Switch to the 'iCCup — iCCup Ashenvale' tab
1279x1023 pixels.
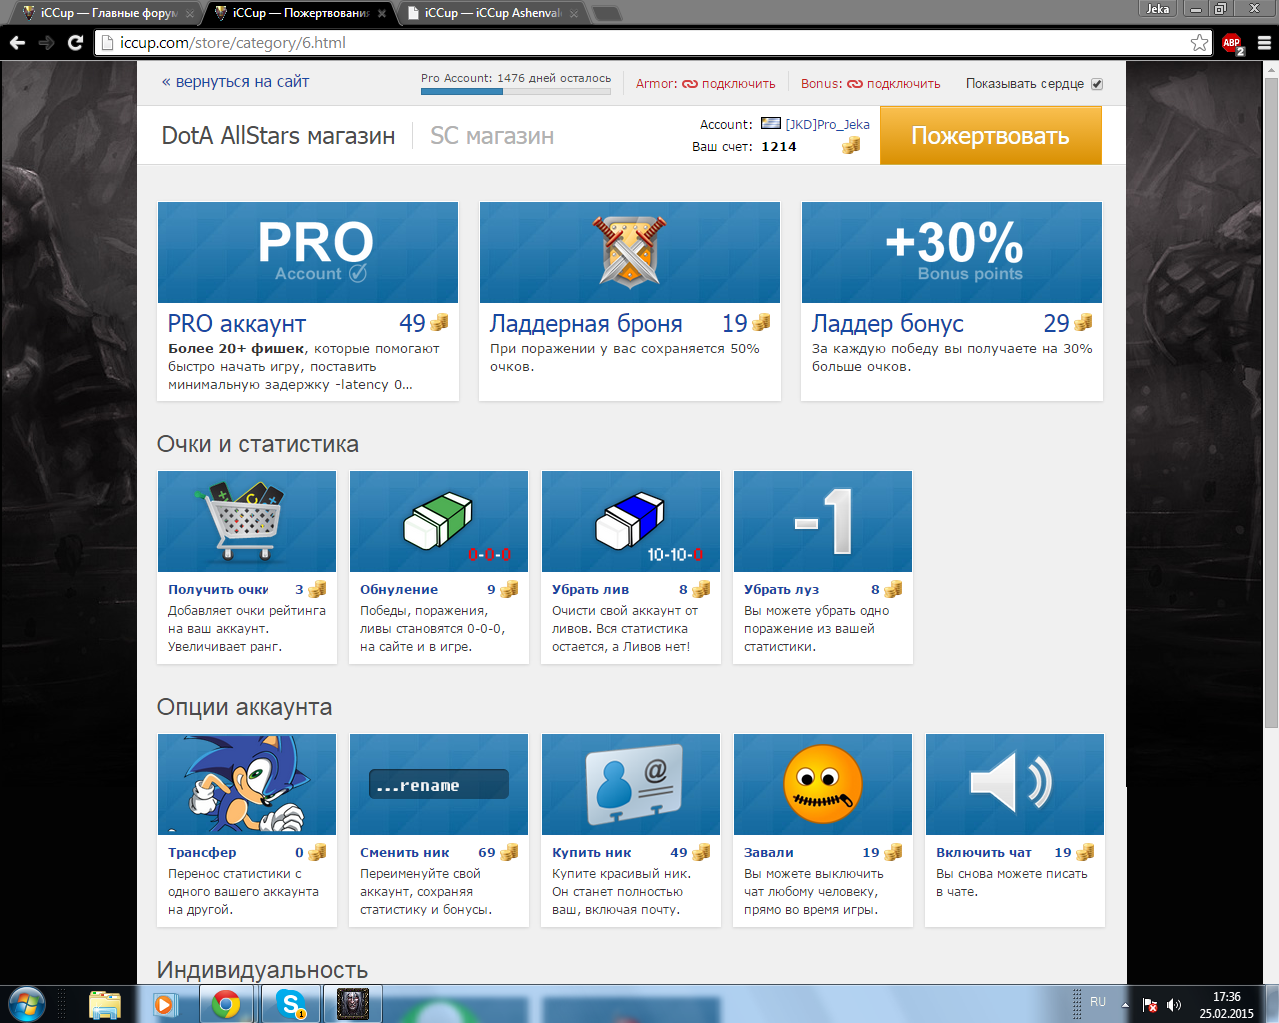pos(492,13)
